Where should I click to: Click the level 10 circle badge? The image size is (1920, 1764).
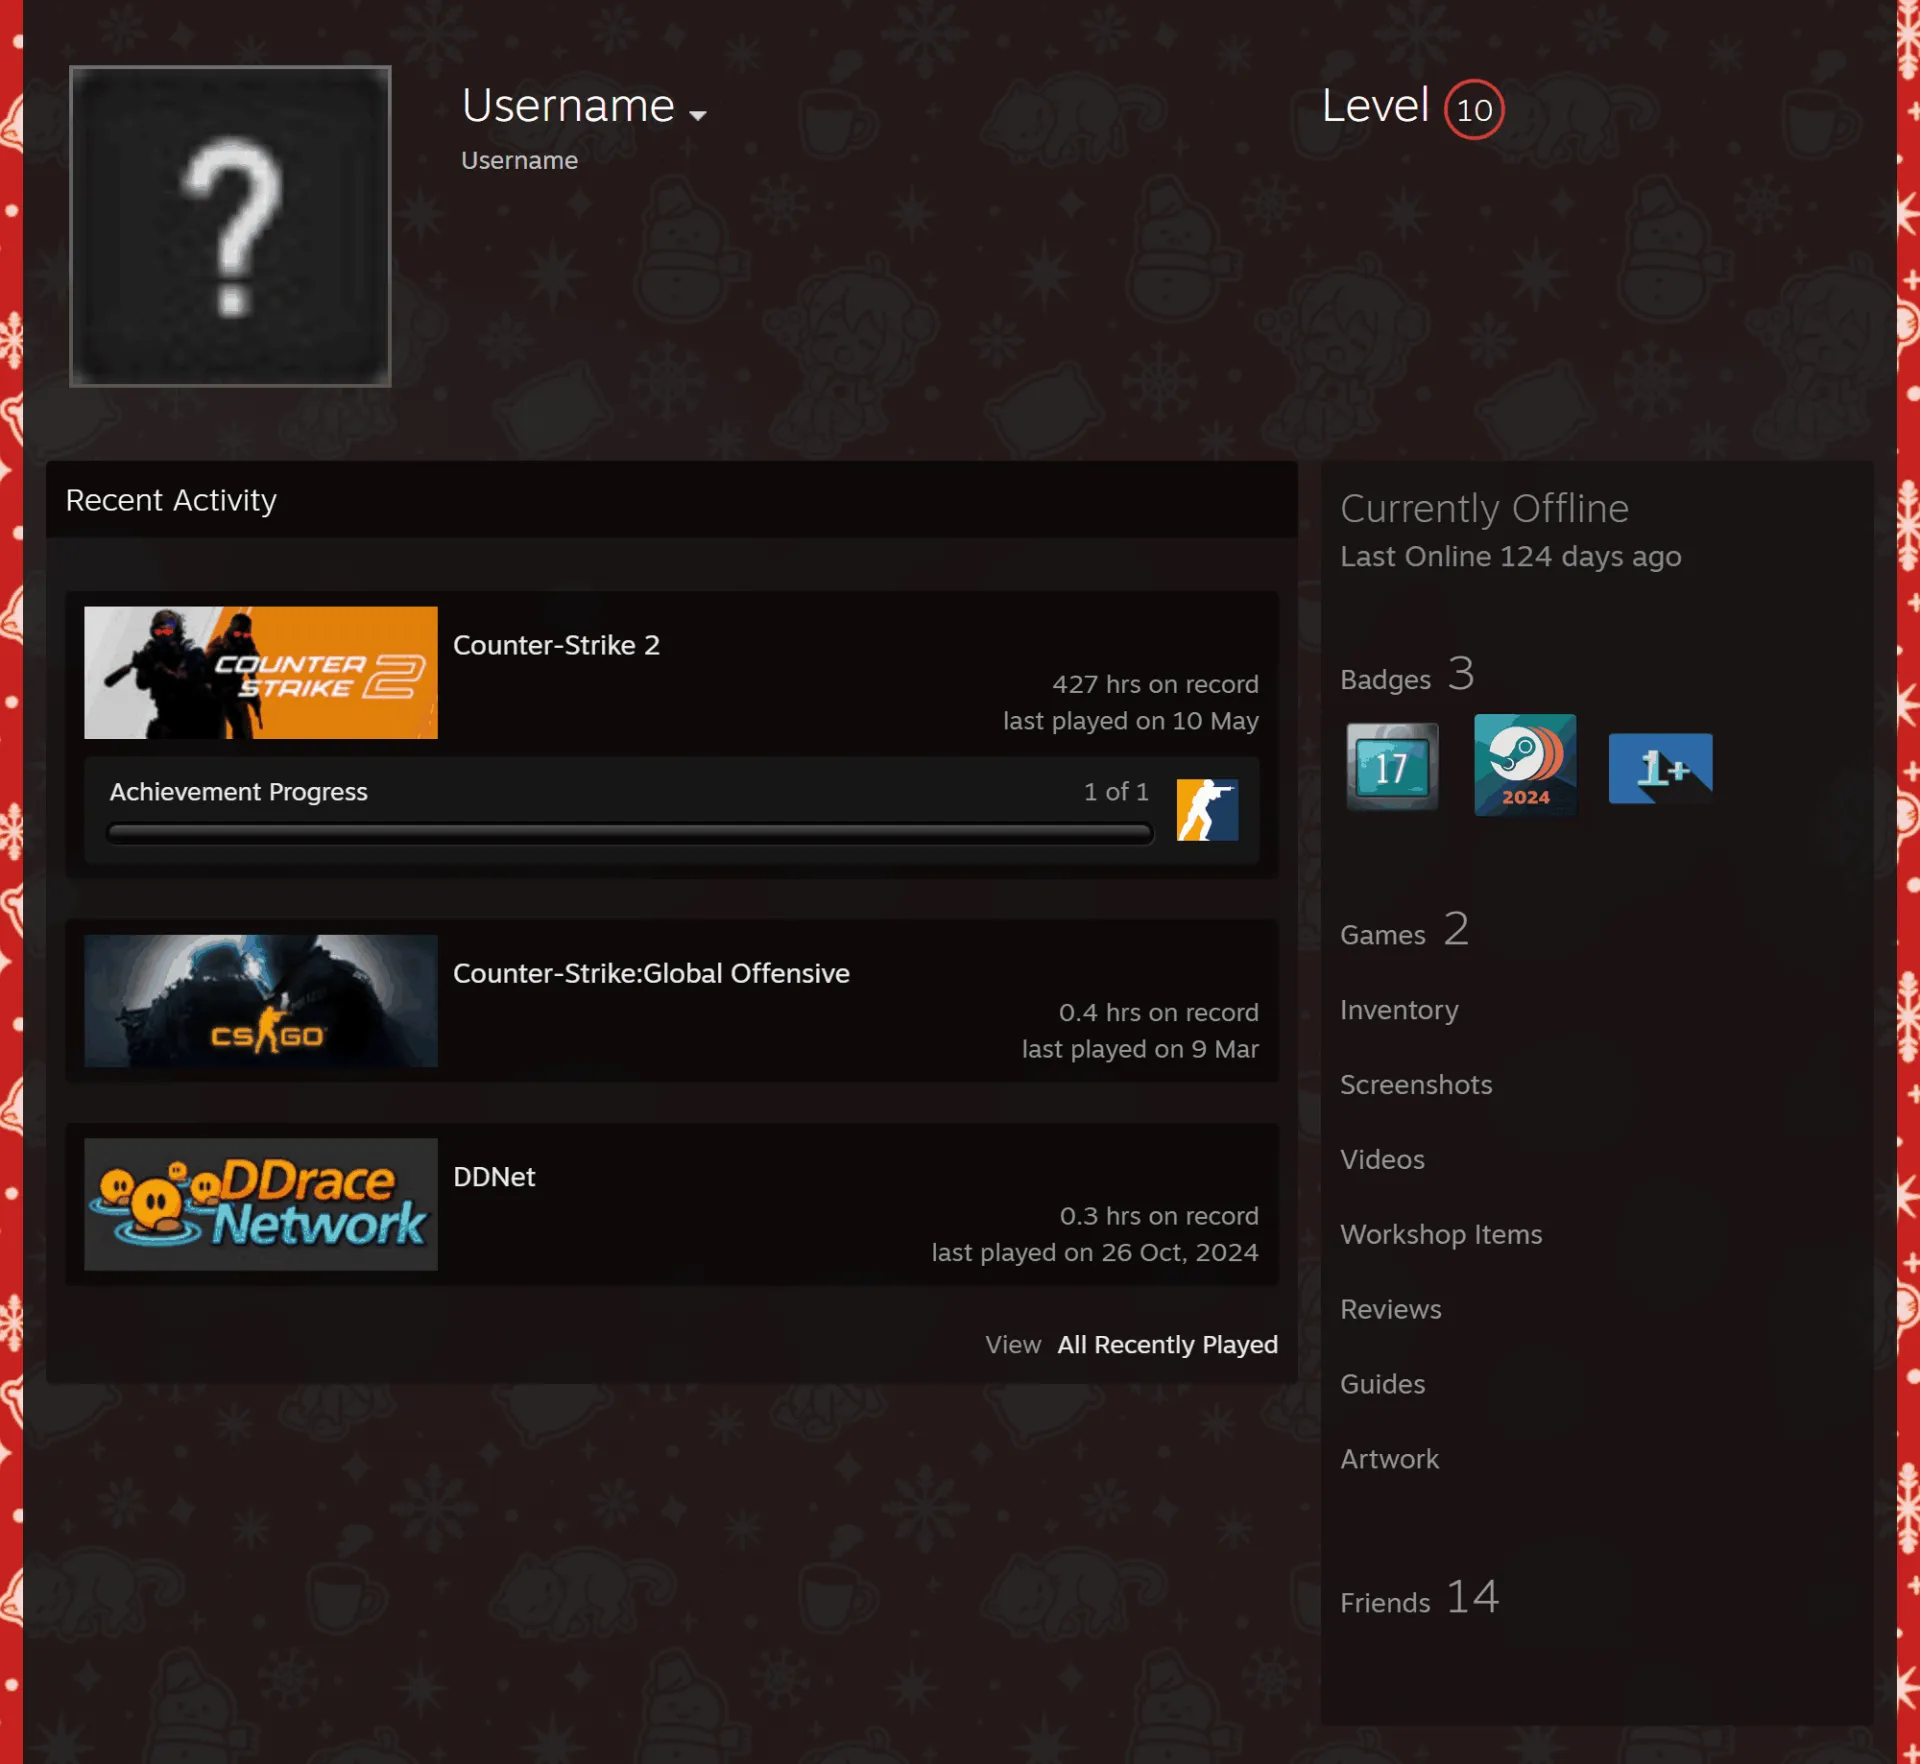(1474, 109)
